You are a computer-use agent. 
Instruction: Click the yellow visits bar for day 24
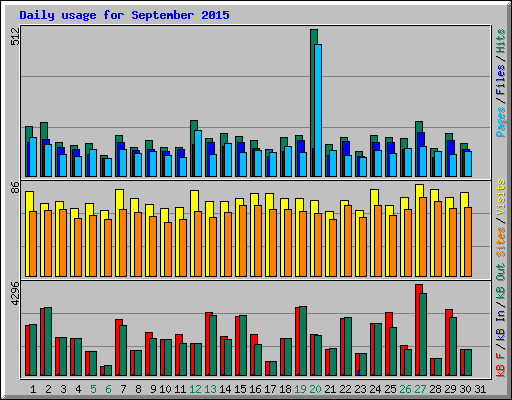372,233
